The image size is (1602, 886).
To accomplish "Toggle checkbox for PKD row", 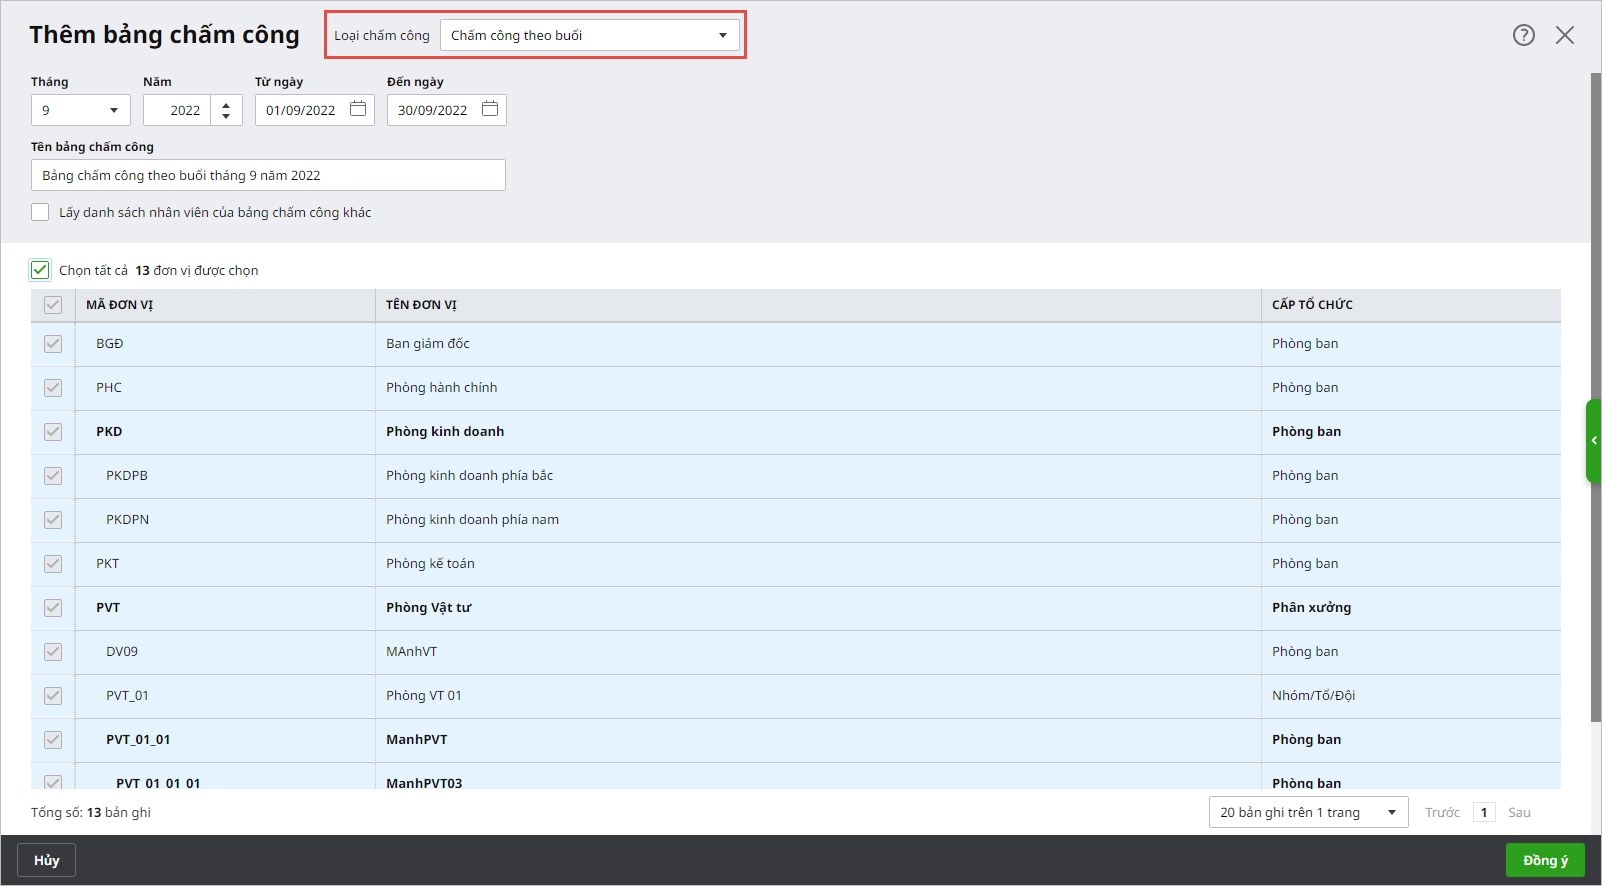I will point(53,432).
